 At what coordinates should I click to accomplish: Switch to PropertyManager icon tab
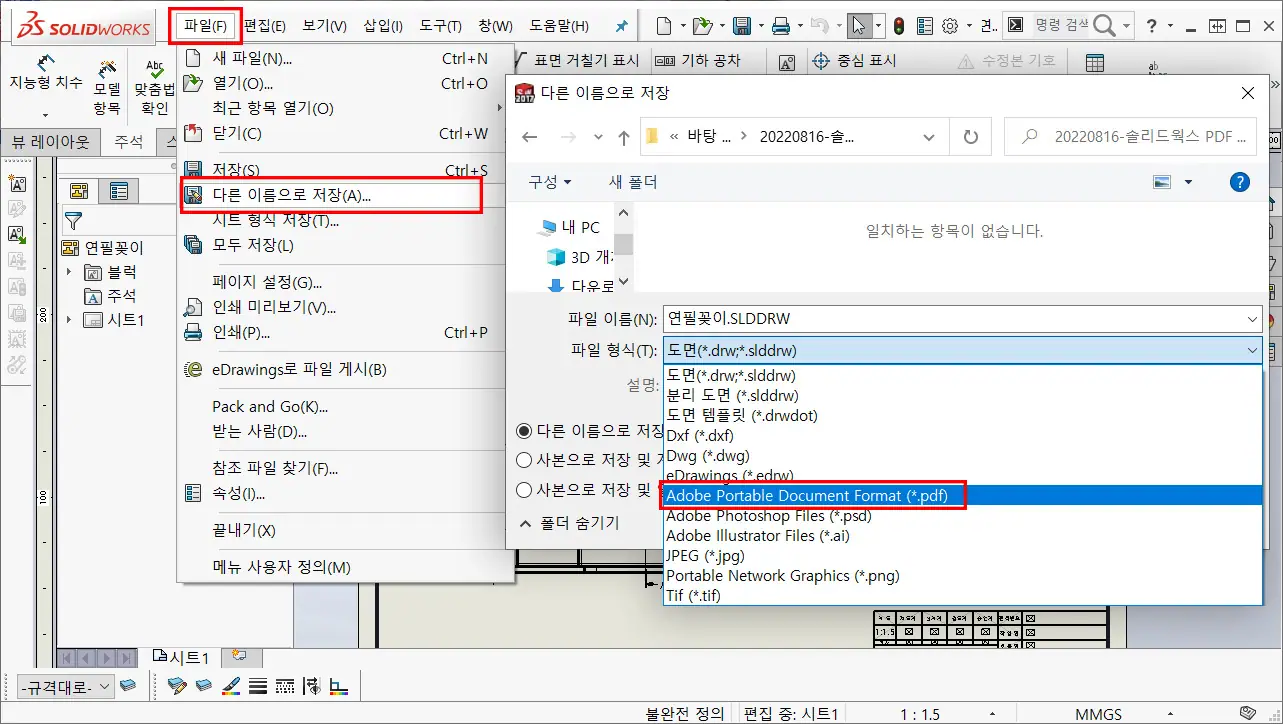(119, 191)
